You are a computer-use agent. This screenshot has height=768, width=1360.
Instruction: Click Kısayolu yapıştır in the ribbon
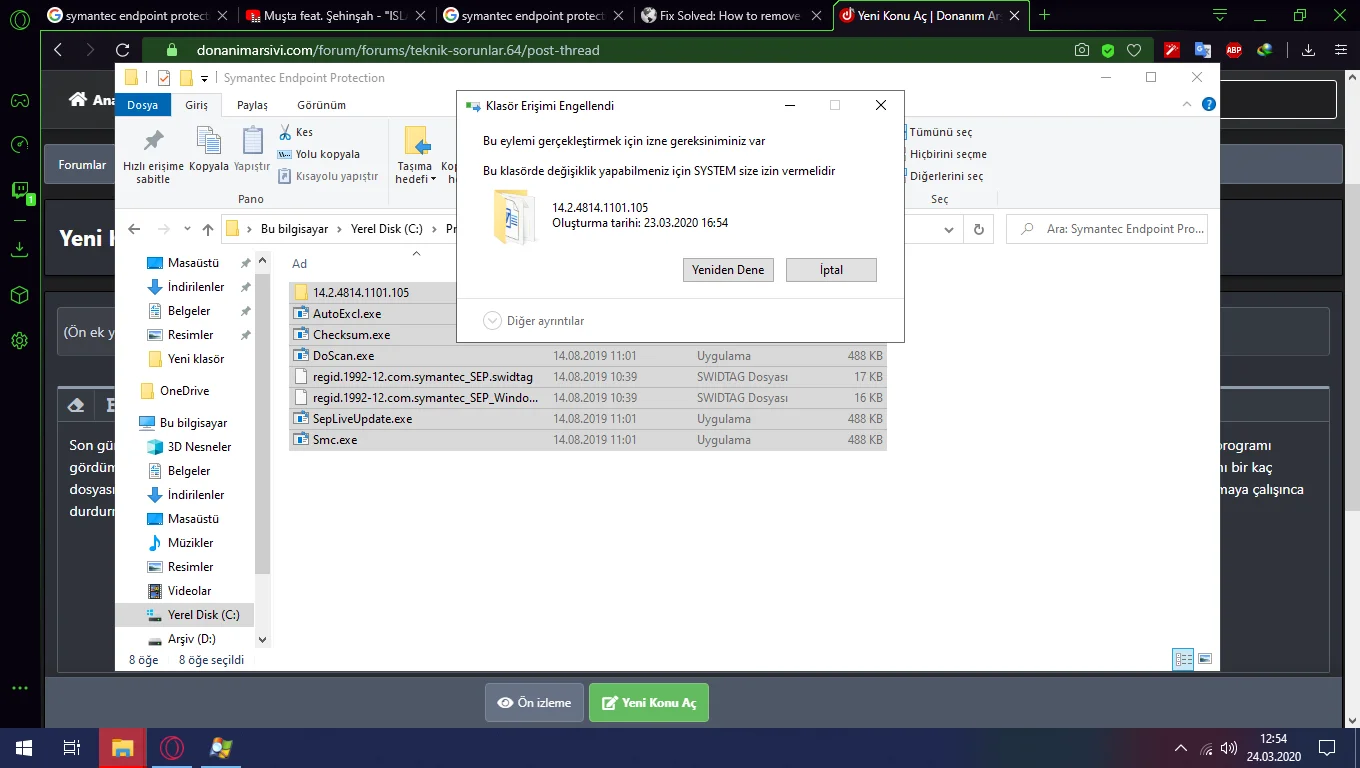pos(328,176)
